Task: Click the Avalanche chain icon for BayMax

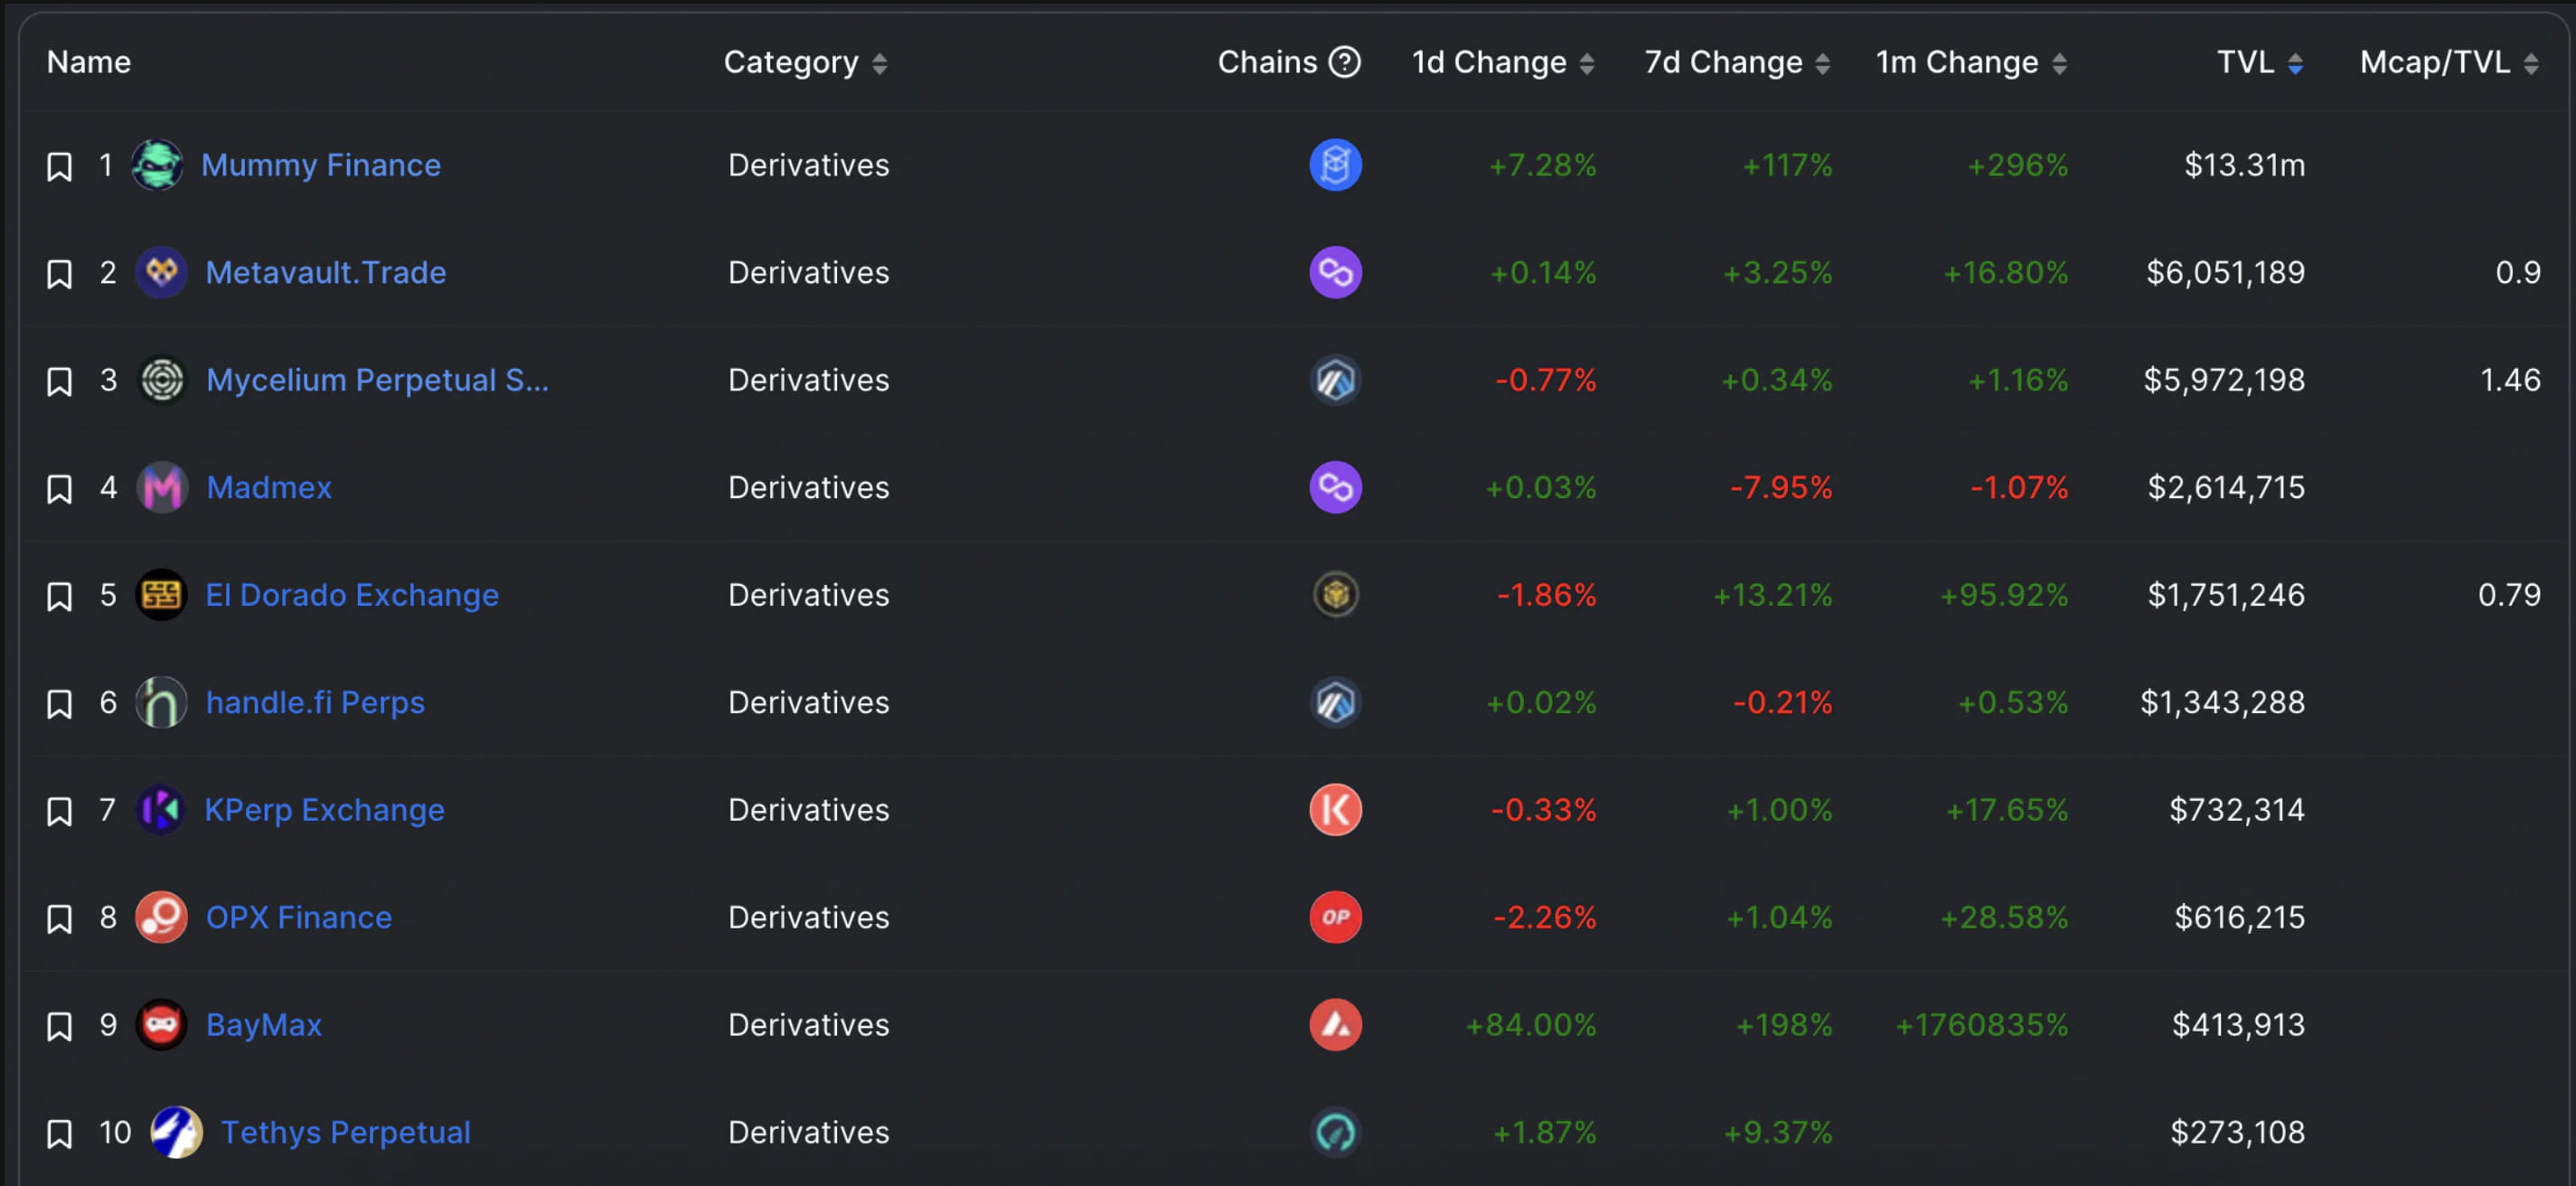Action: (1335, 1025)
